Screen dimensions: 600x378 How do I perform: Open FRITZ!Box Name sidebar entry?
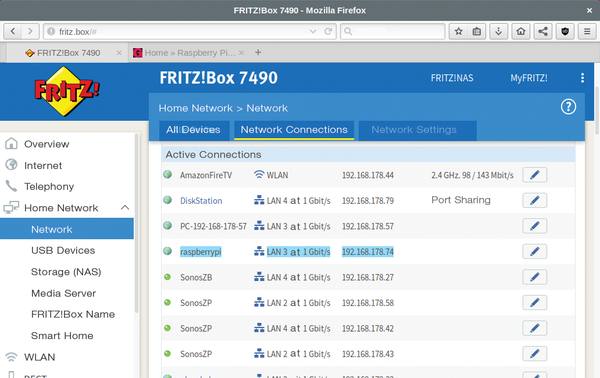click(x=73, y=314)
